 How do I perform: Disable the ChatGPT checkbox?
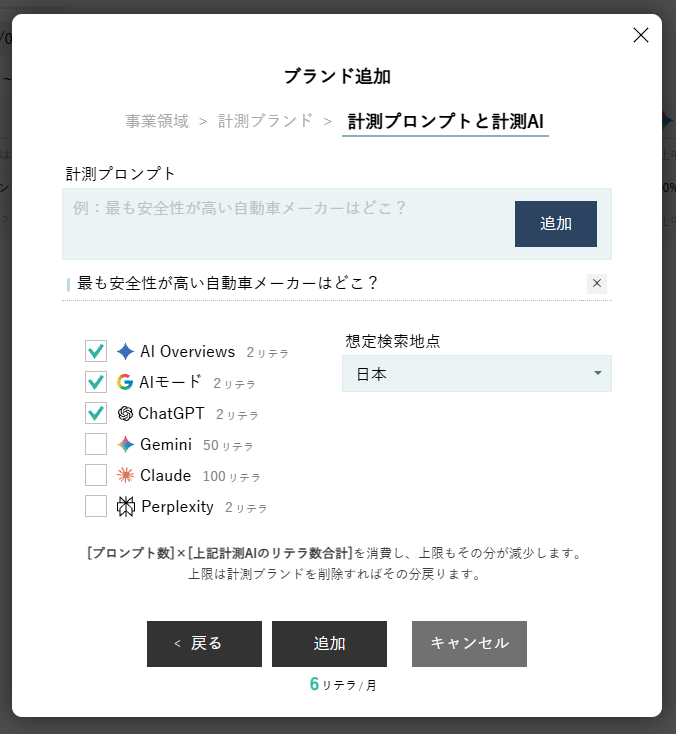pos(96,413)
